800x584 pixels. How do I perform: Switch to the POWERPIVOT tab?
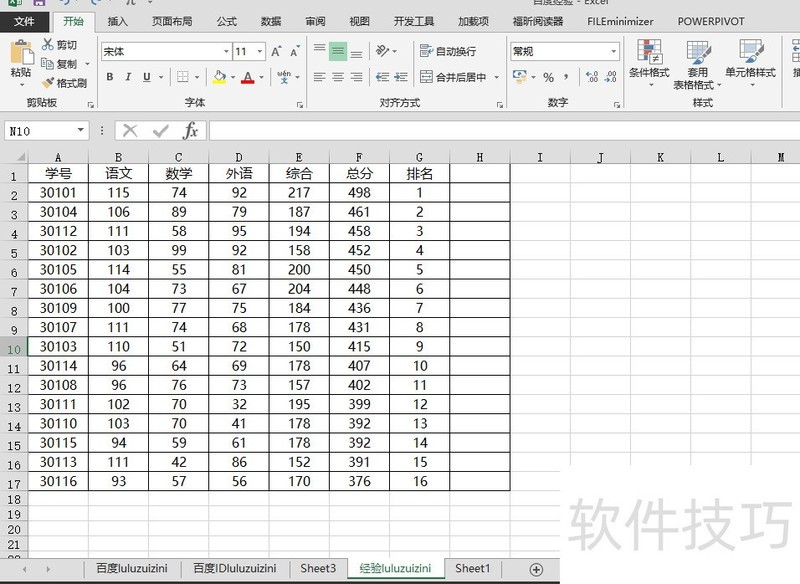click(x=711, y=21)
